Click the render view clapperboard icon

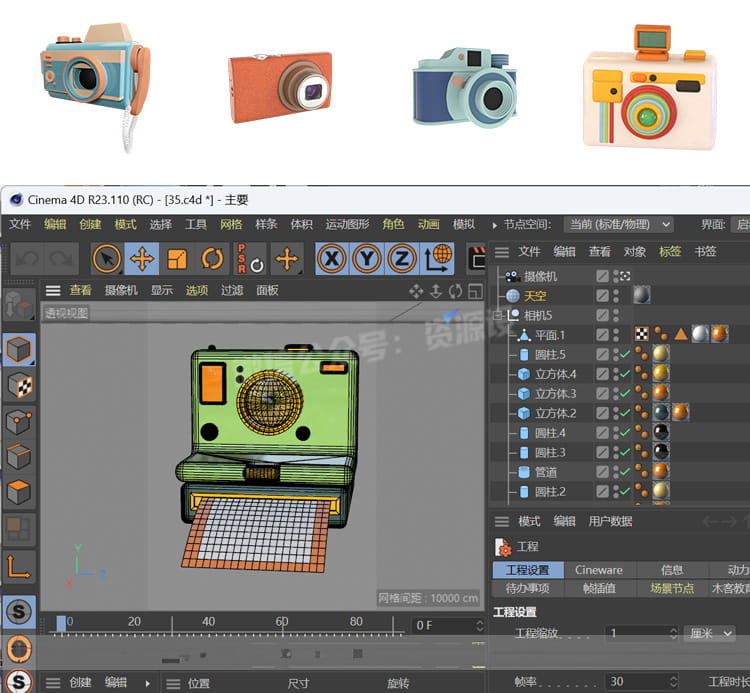(x=476, y=259)
